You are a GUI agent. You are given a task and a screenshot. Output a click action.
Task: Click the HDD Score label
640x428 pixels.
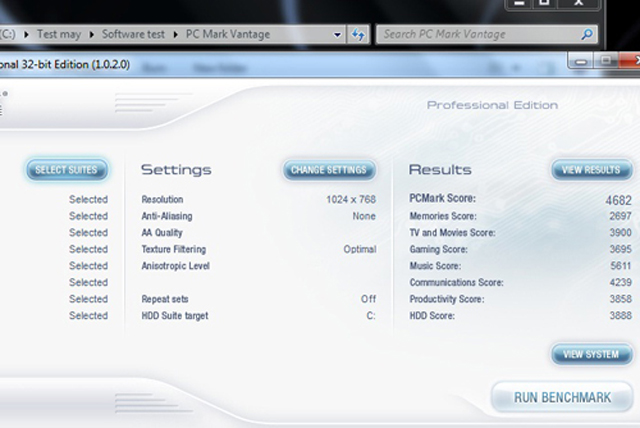point(432,316)
